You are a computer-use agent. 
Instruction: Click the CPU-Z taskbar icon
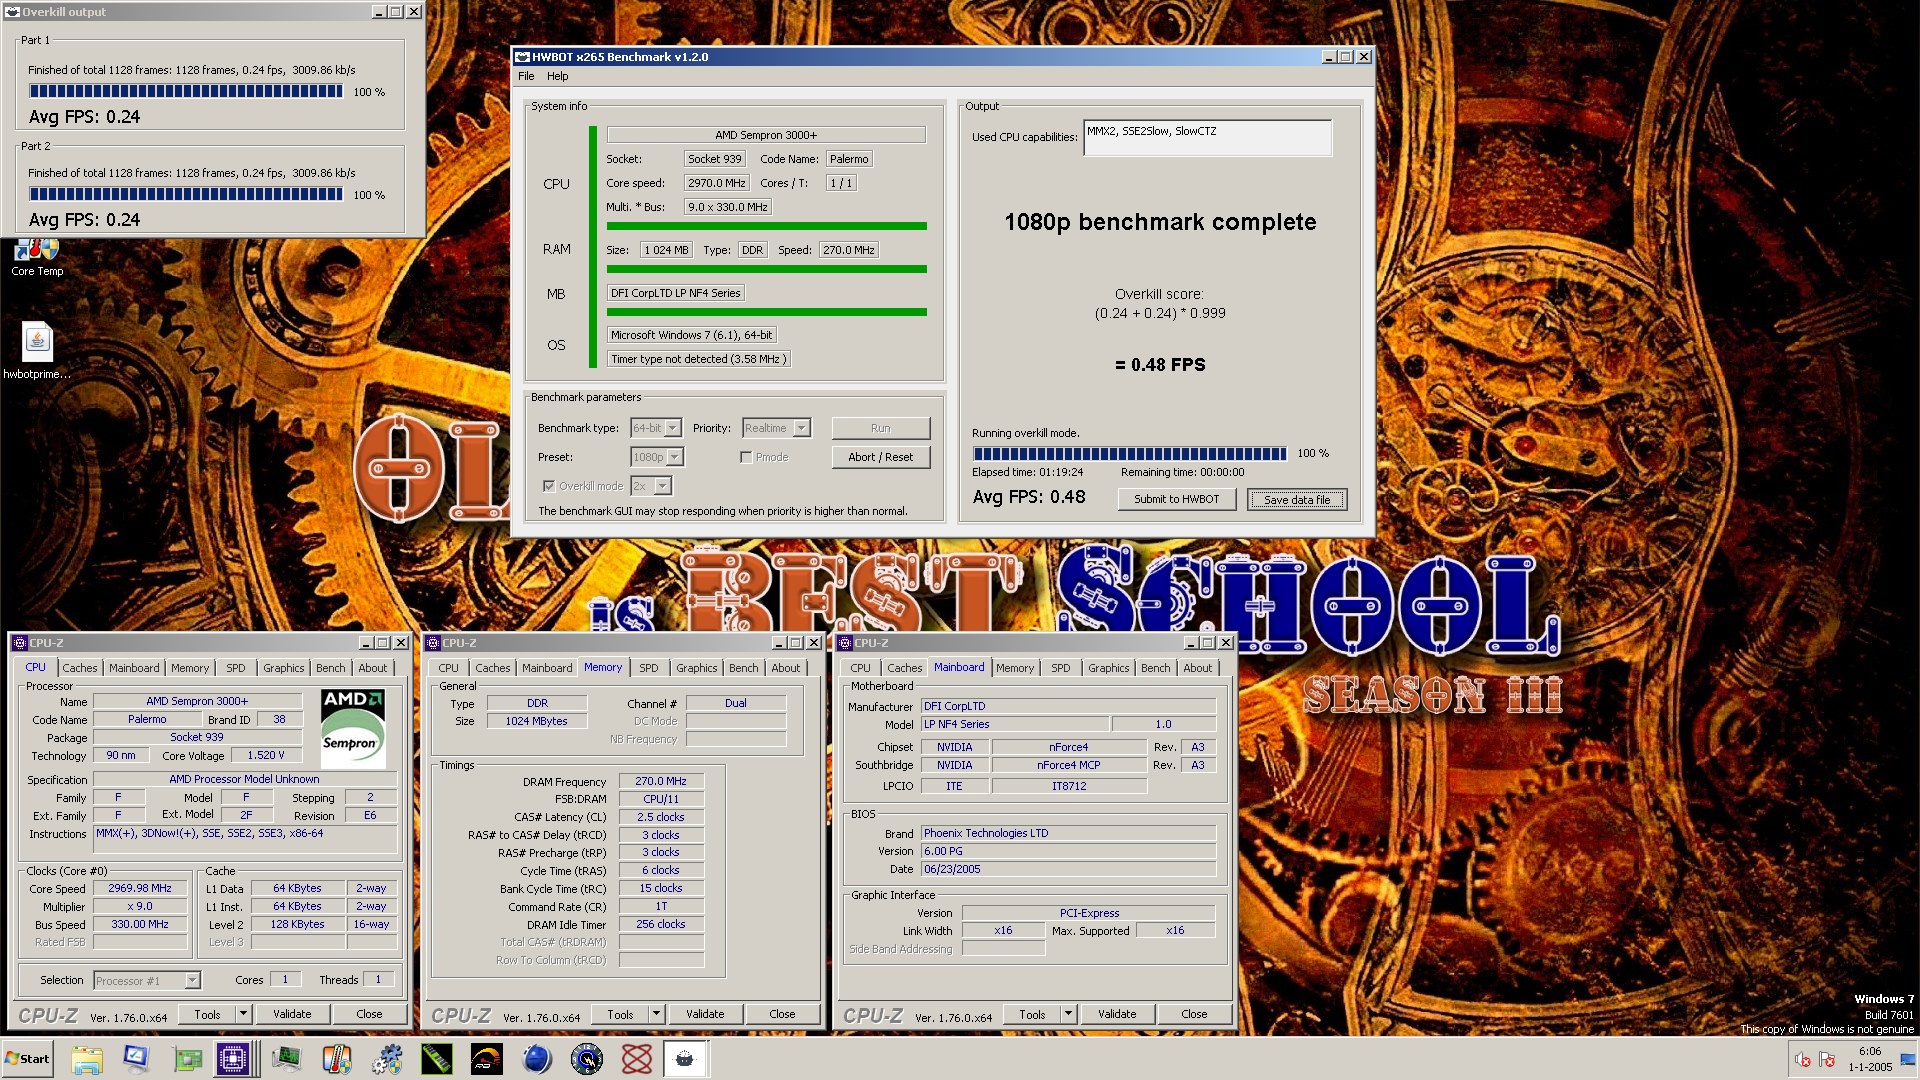(x=234, y=1059)
